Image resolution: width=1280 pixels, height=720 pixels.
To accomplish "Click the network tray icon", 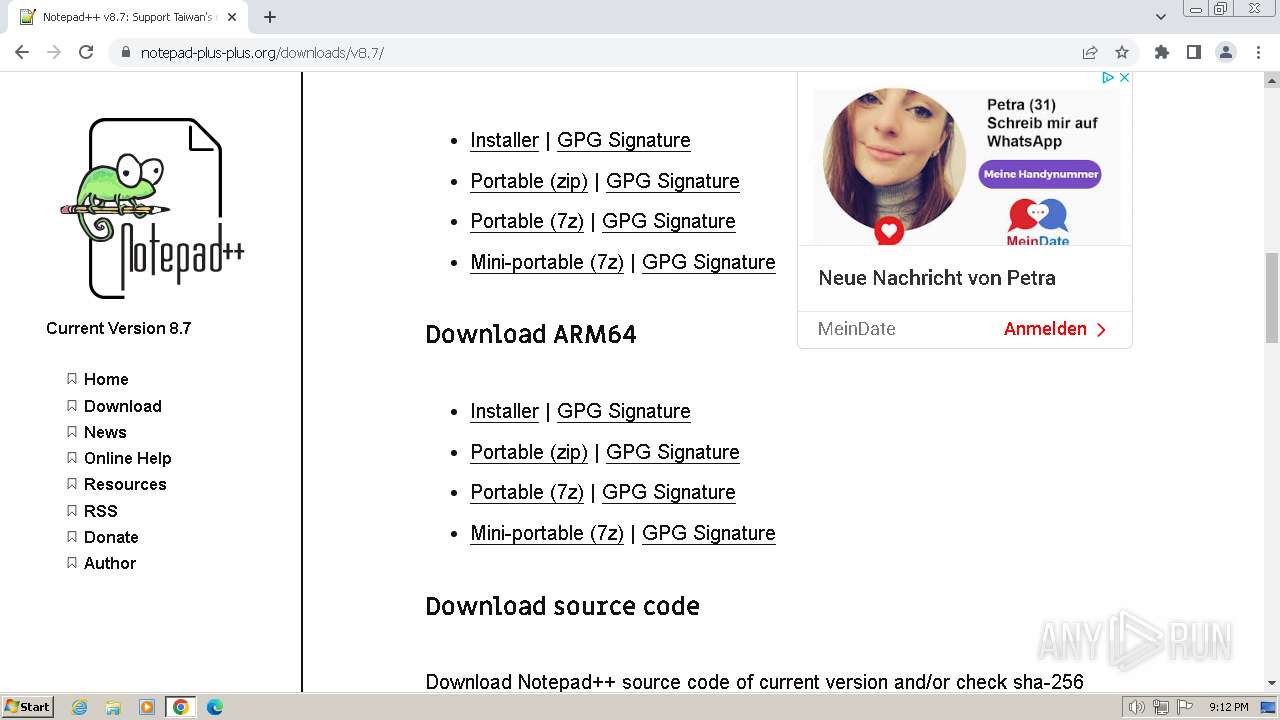I will [1161, 707].
